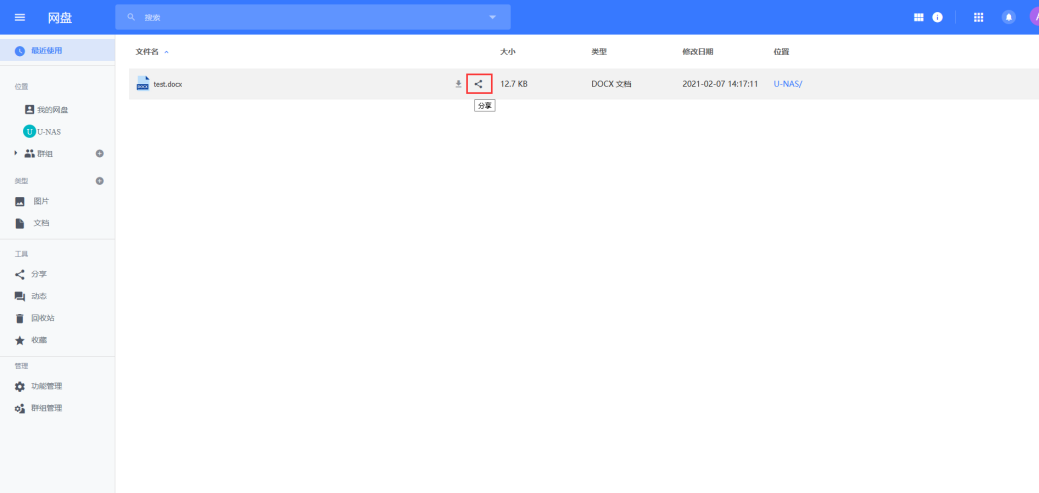Image resolution: width=1039 pixels, height=493 pixels.
Task: Open notifications bell icon
Action: 1009,17
